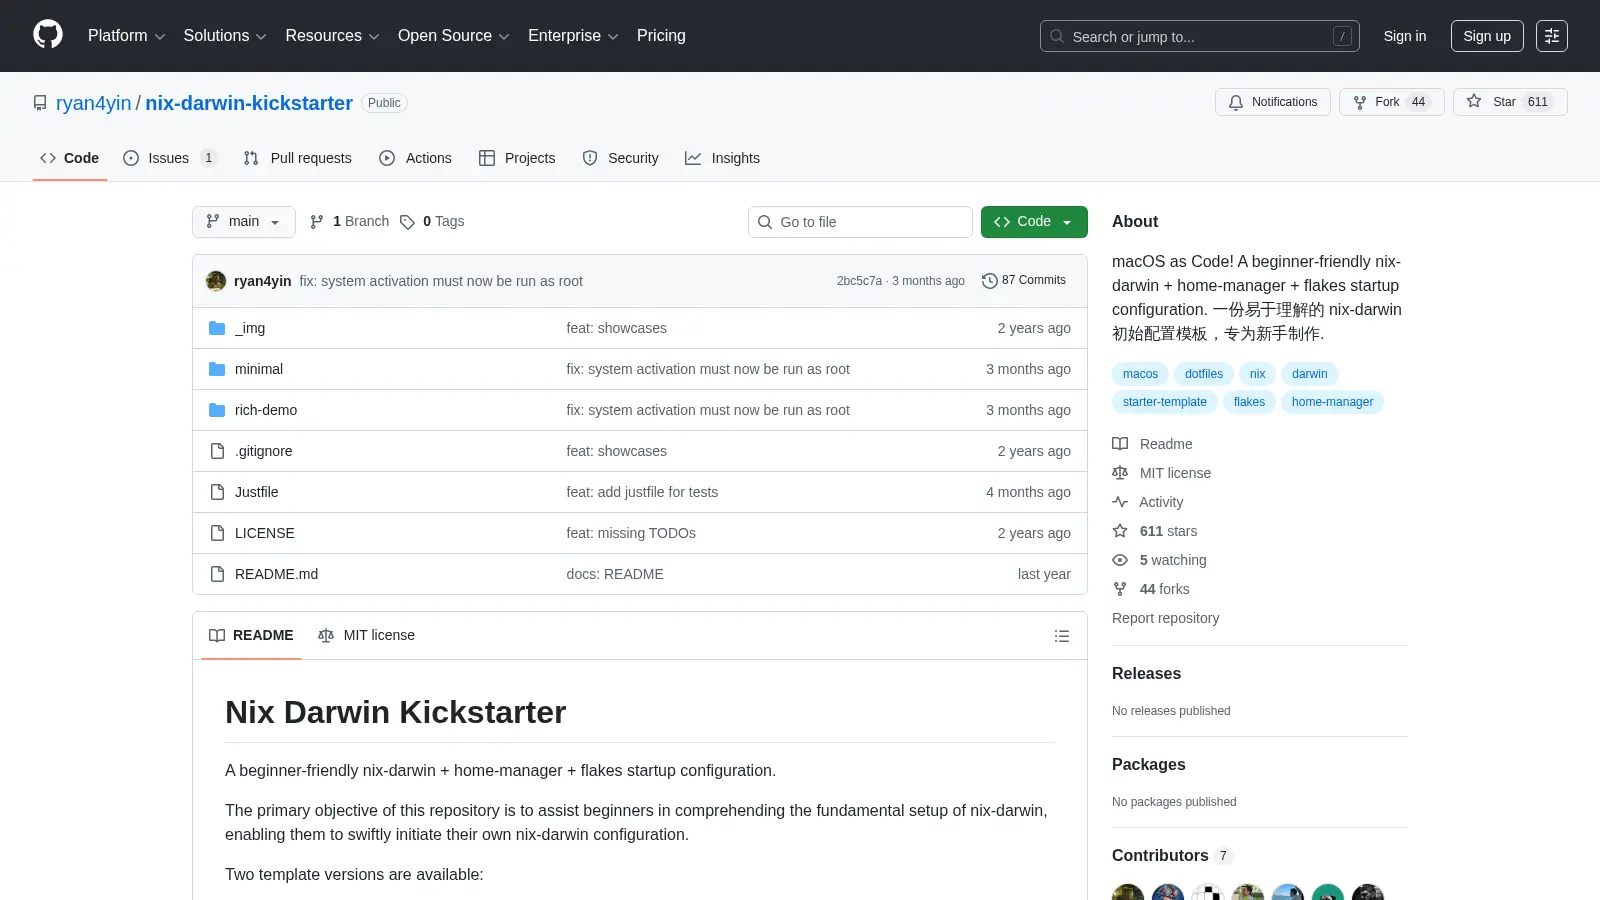Open the Pull requests tab

(298, 158)
